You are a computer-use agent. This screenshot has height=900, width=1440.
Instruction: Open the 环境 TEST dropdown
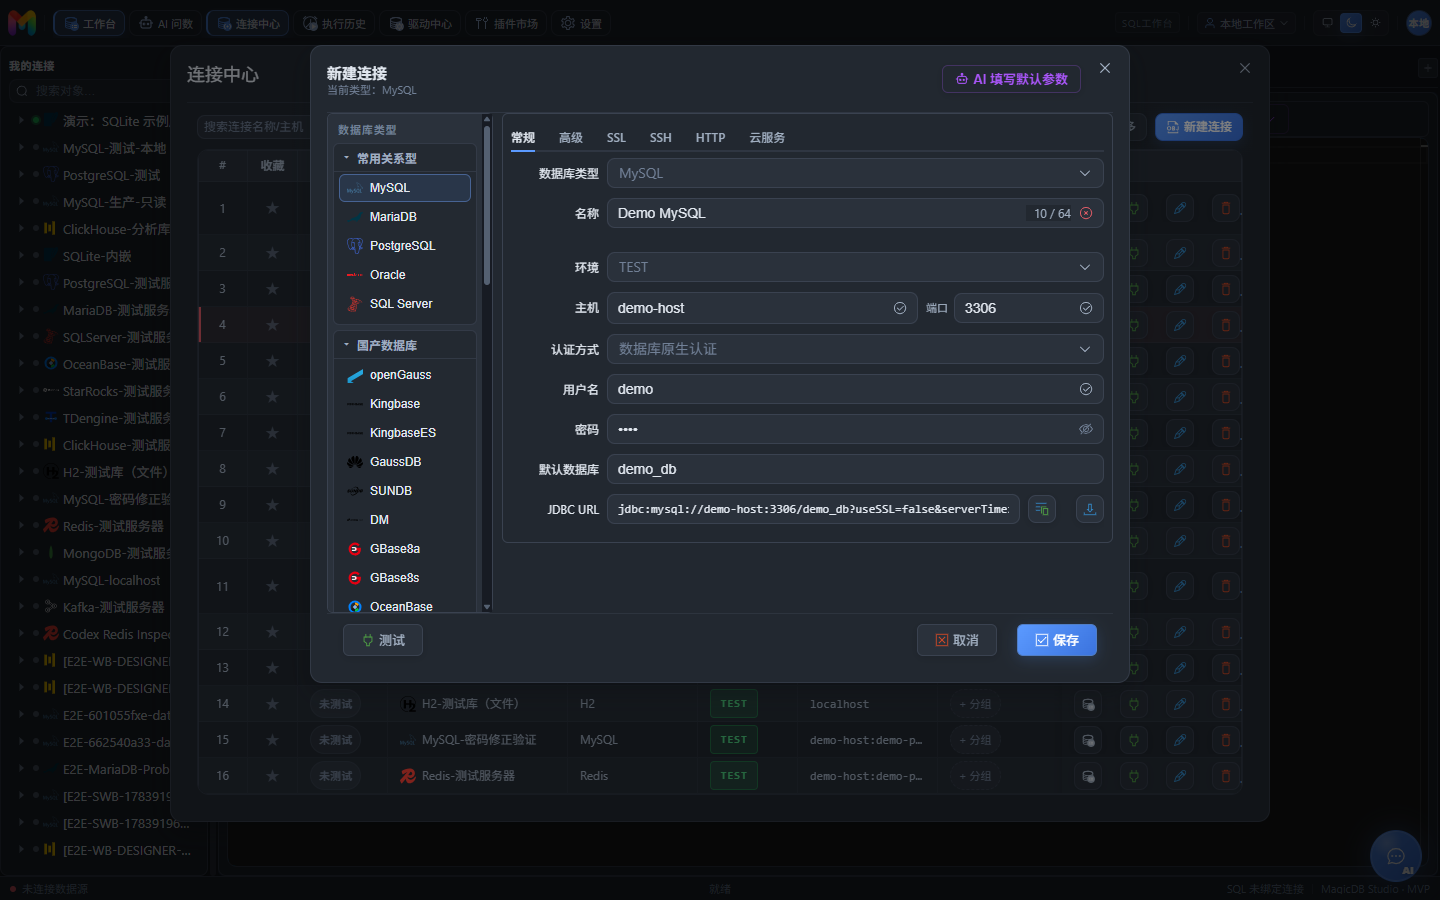click(x=855, y=267)
